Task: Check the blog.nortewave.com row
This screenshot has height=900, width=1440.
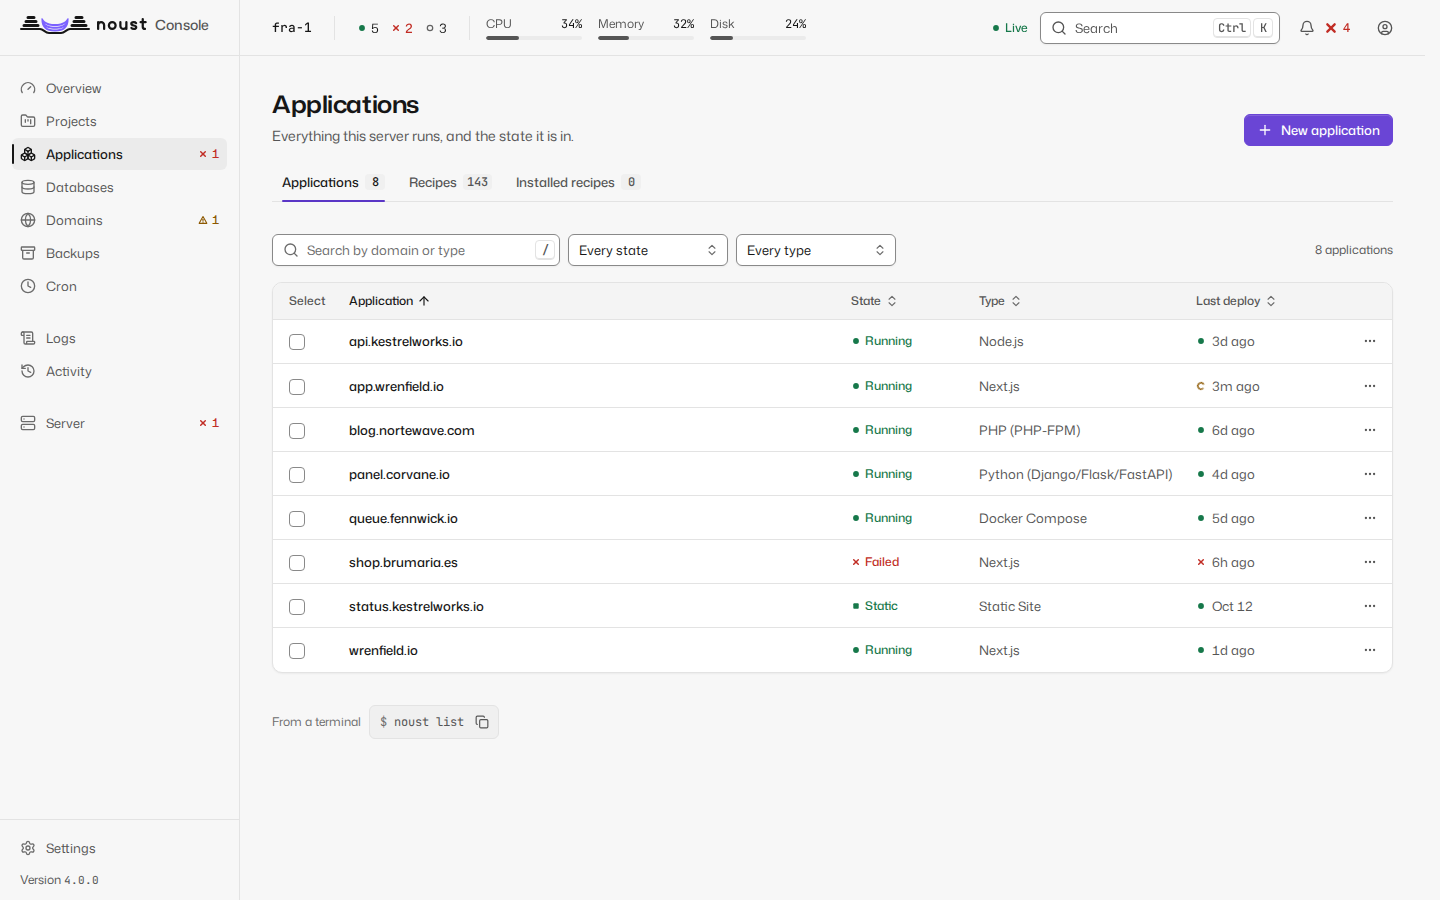Action: click(x=297, y=431)
